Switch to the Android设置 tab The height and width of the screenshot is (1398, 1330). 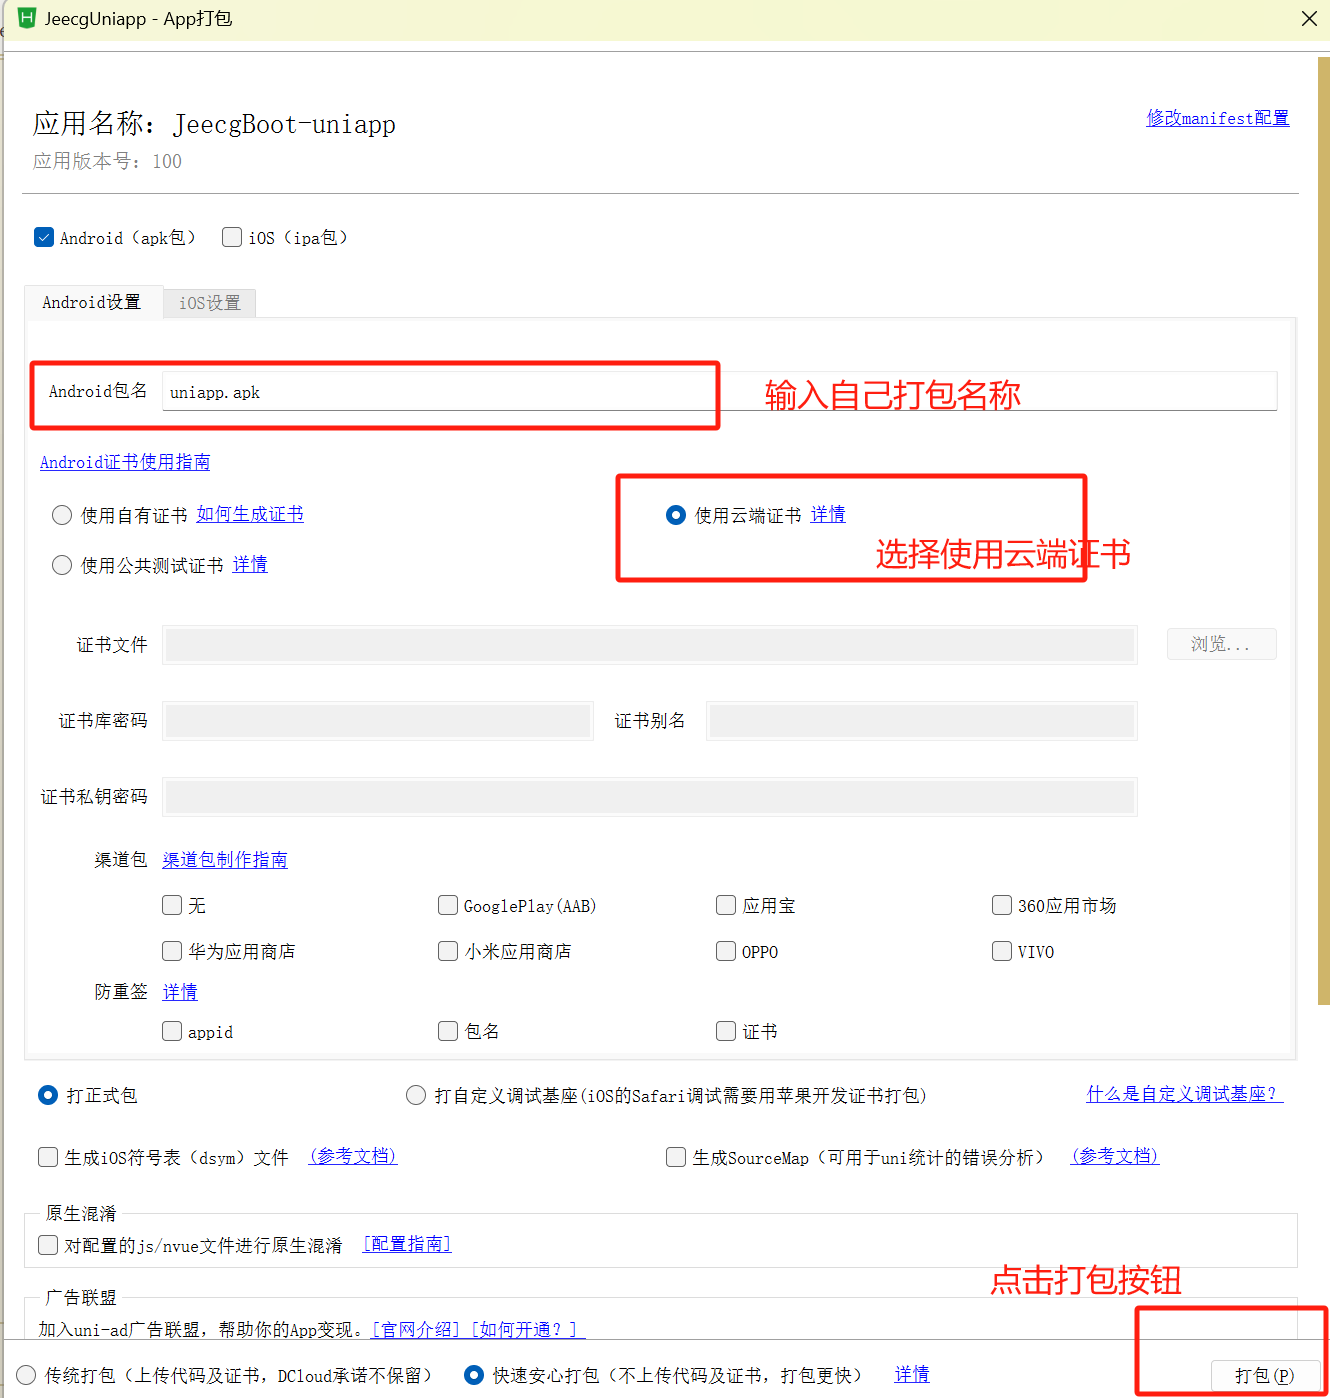point(92,302)
